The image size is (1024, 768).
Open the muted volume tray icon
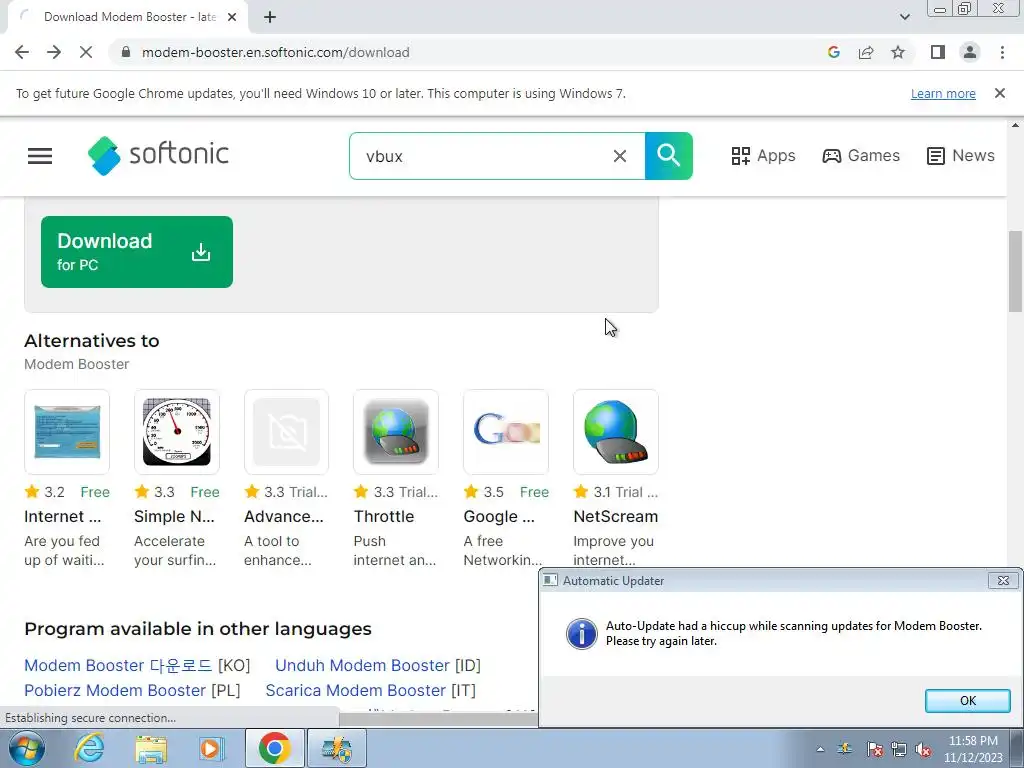[923, 749]
